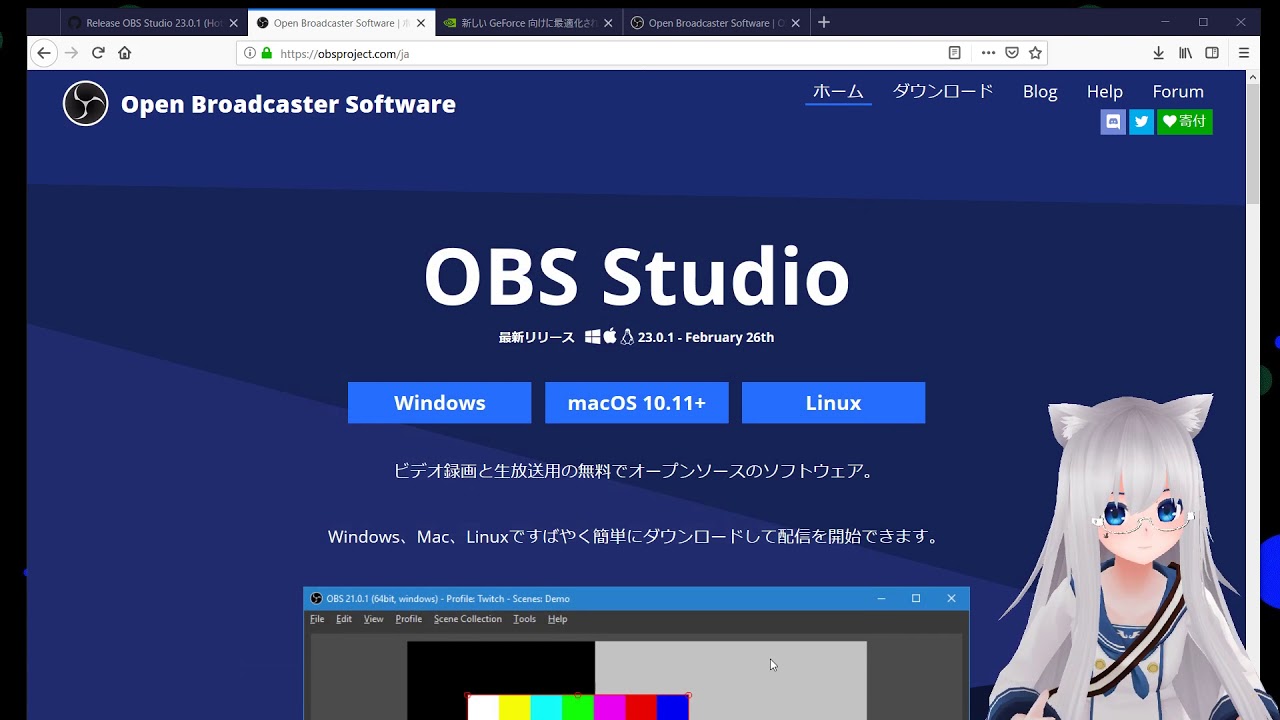Open page actions three-dot menu
The height and width of the screenshot is (720, 1280).
988,53
